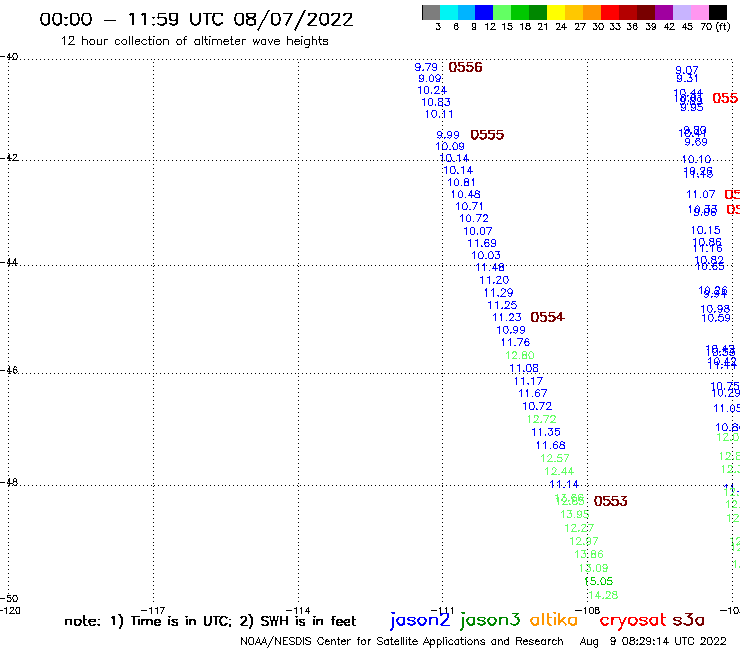740x650 pixels.
Task: Click the green 13.09 wave height value
Action: click(593, 568)
